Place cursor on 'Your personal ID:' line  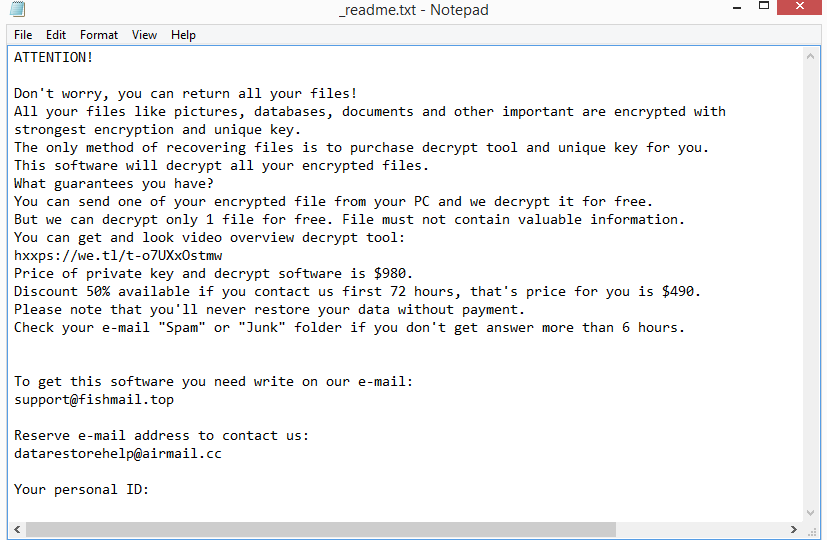point(82,490)
